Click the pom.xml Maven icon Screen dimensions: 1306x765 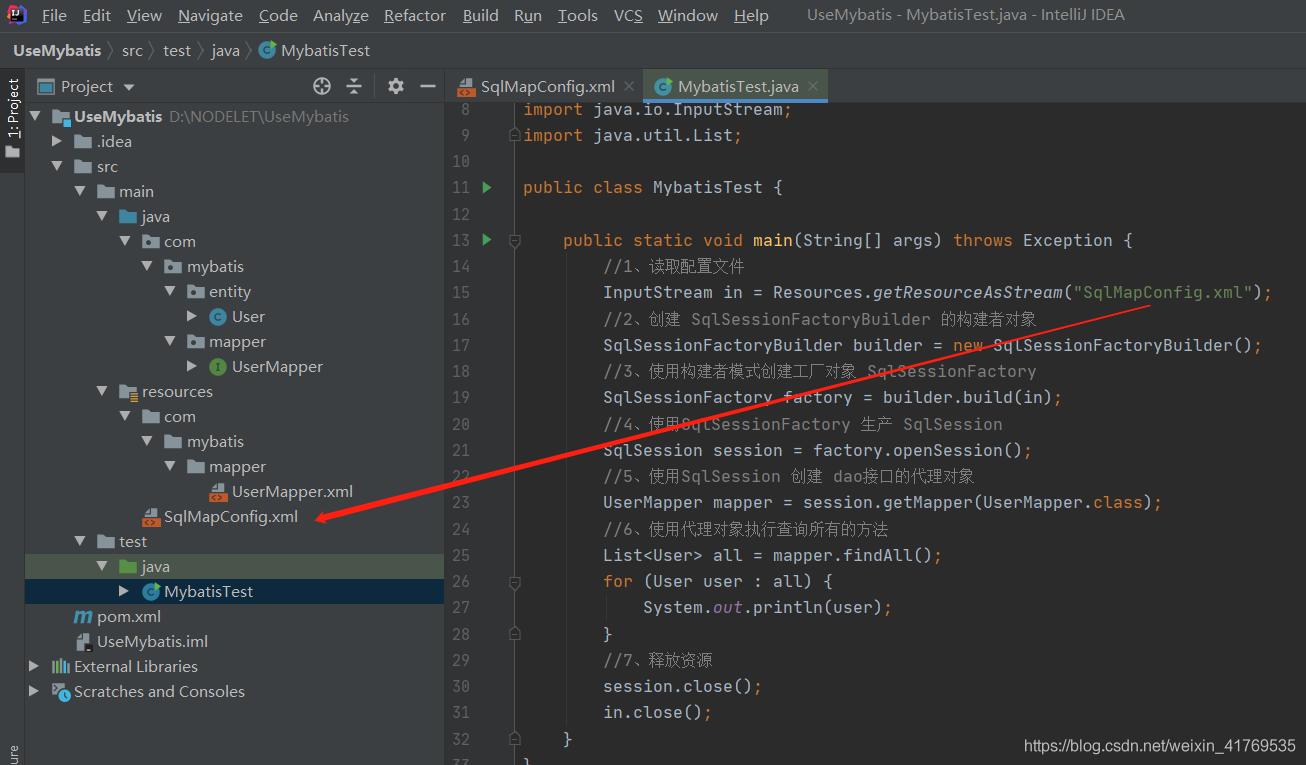point(83,617)
